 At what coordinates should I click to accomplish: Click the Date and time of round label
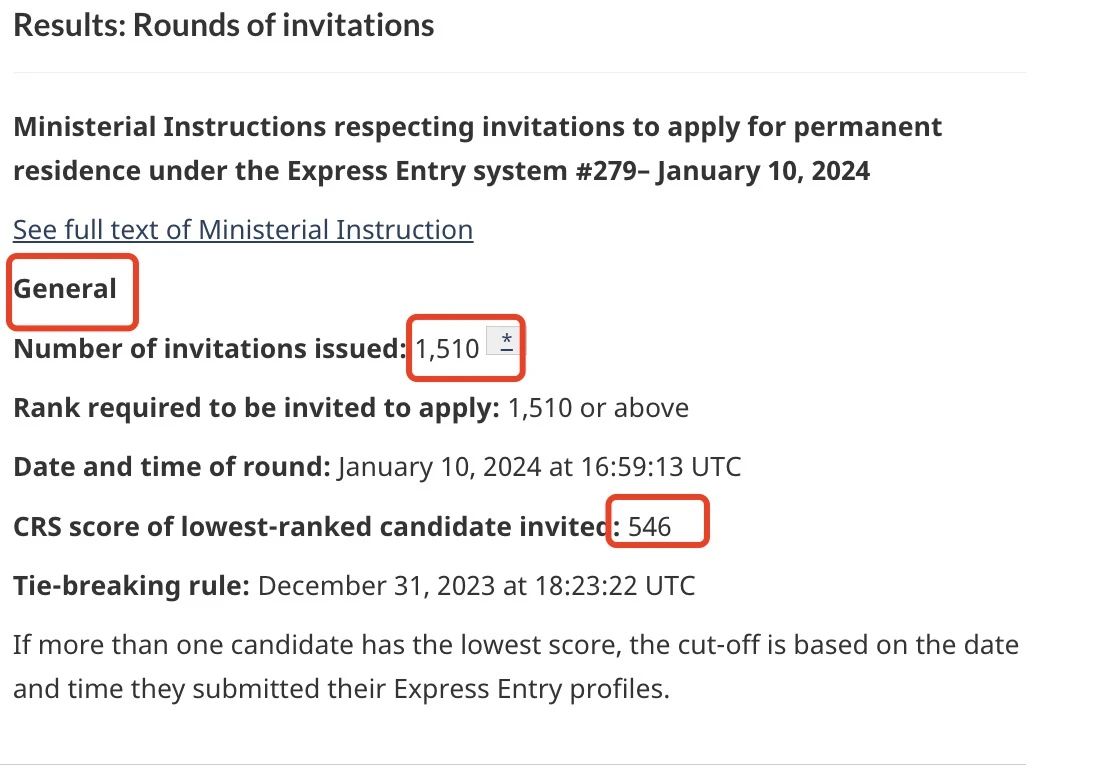171,467
